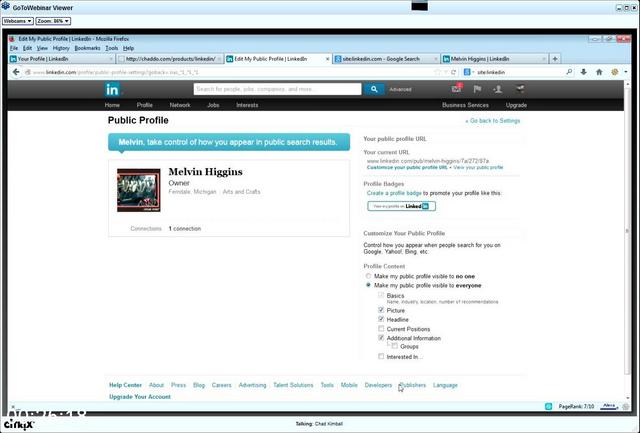The image size is (640, 433).
Task: Open a new tab with plus button
Action: click(x=555, y=59)
